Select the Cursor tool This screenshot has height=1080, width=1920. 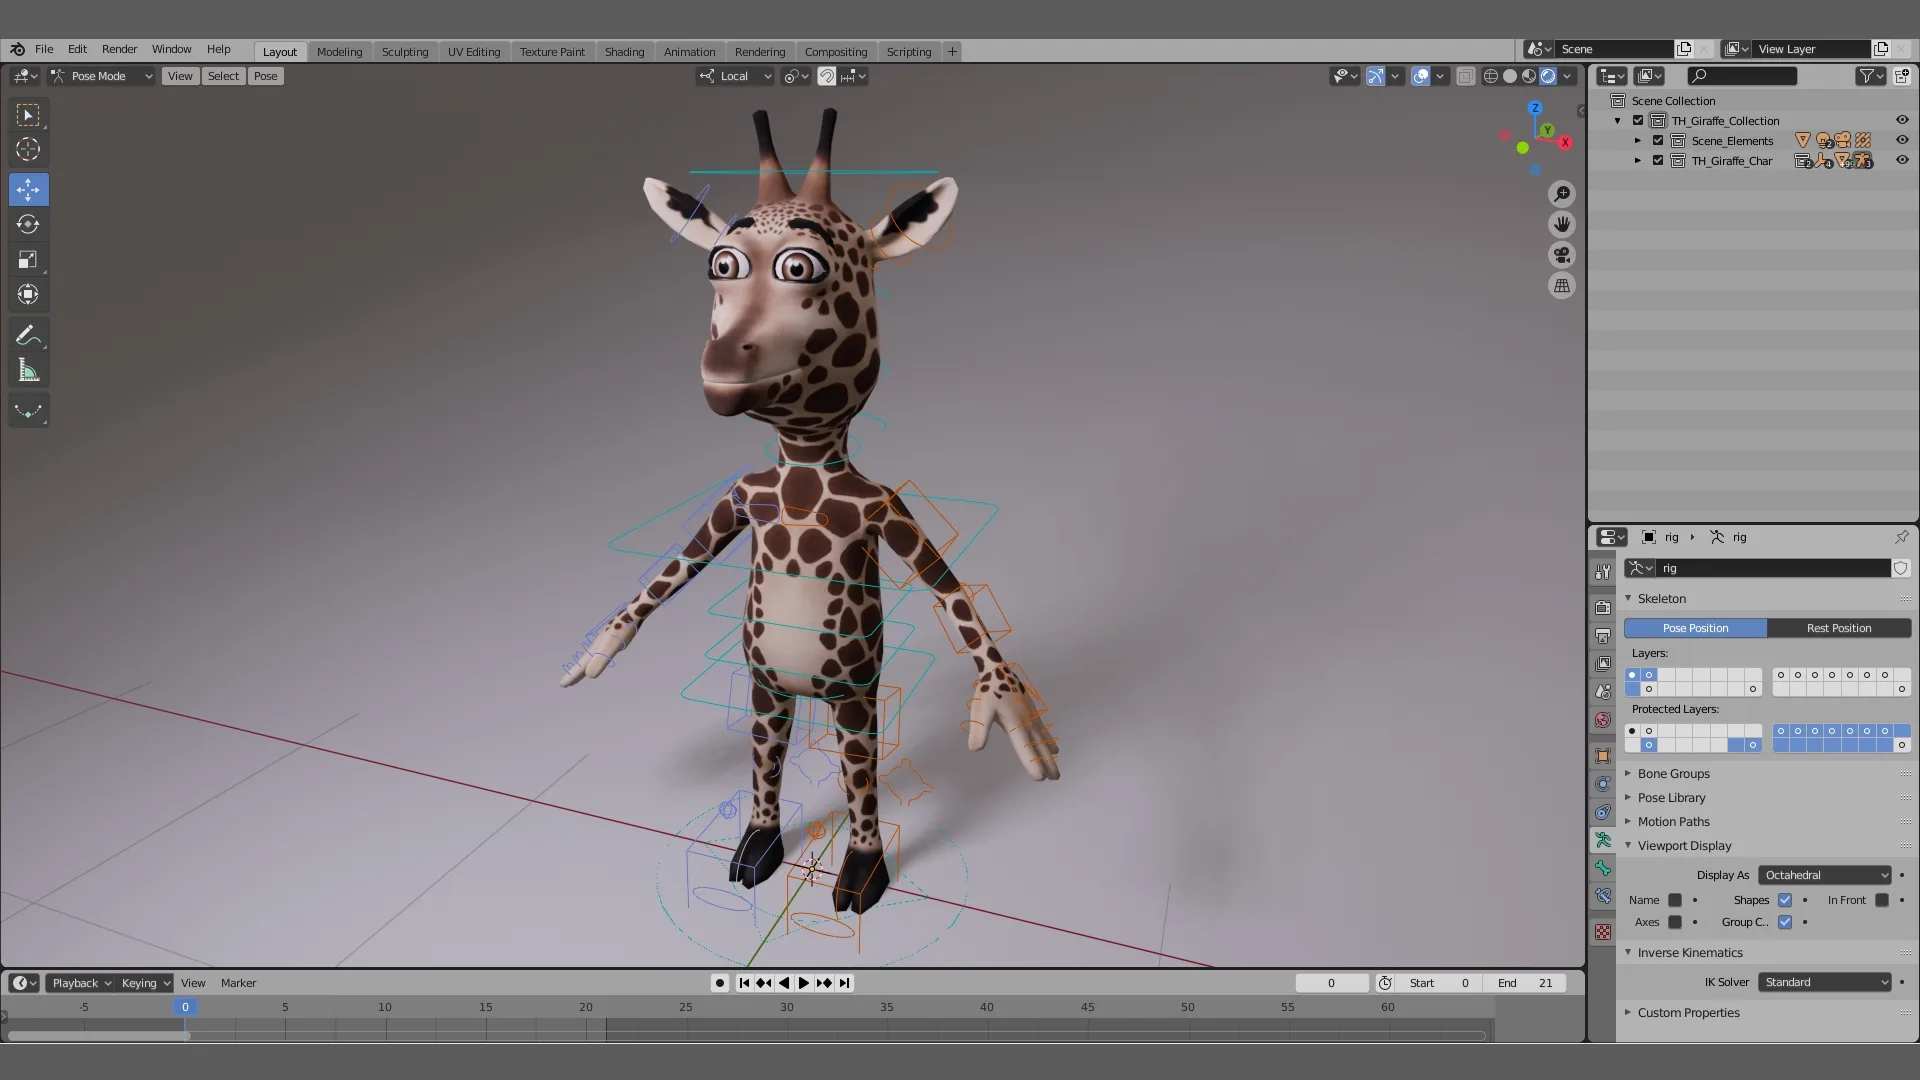[x=28, y=150]
